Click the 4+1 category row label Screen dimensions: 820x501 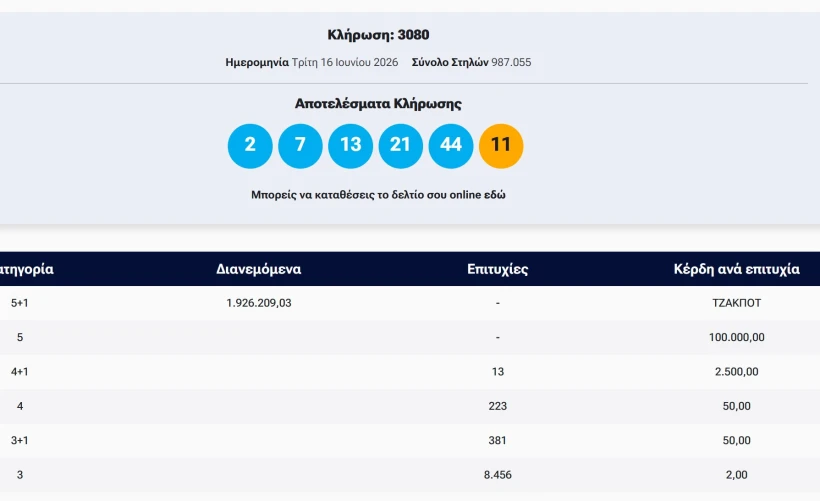(x=20, y=372)
